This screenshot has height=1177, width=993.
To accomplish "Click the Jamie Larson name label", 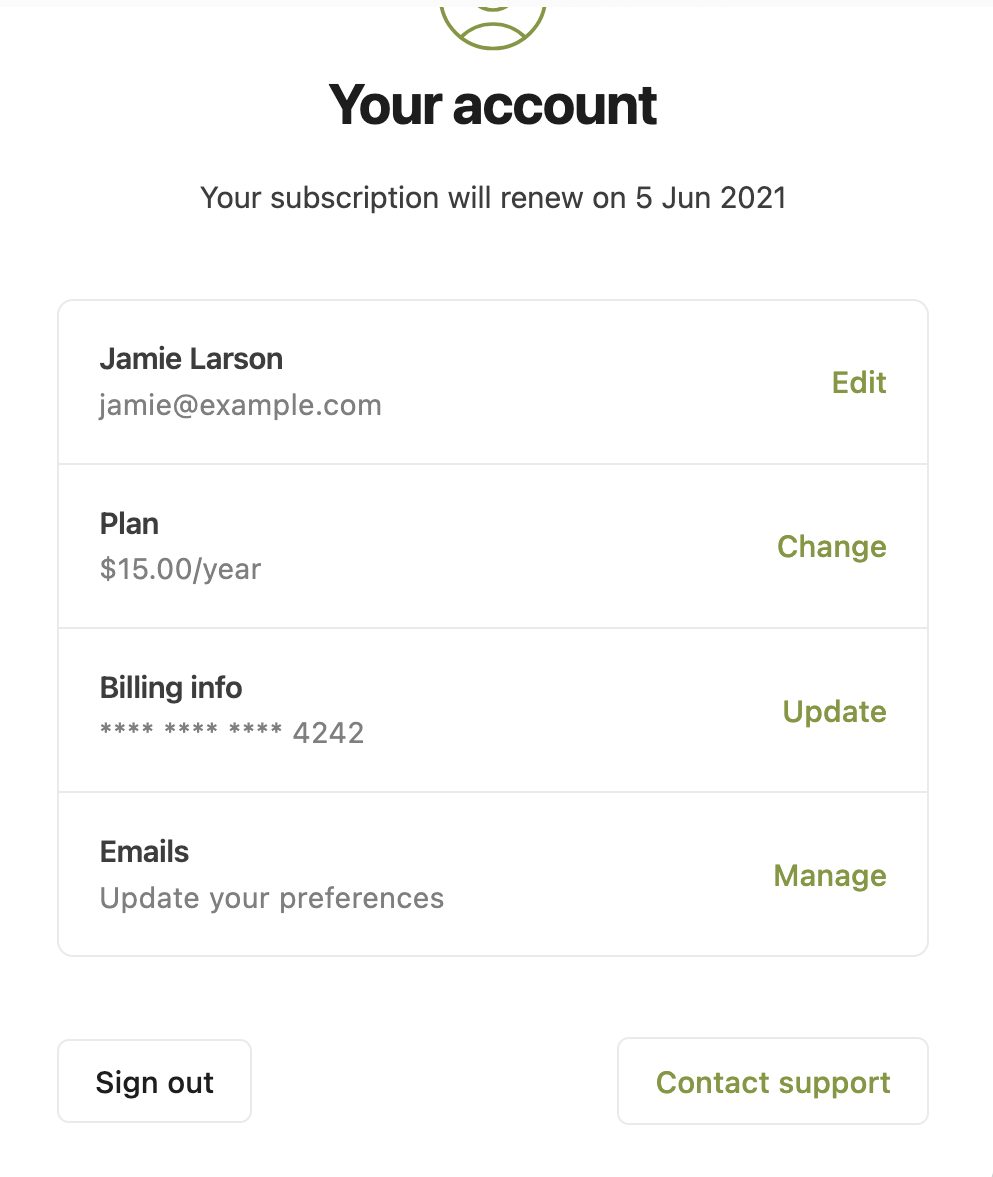I will [191, 359].
